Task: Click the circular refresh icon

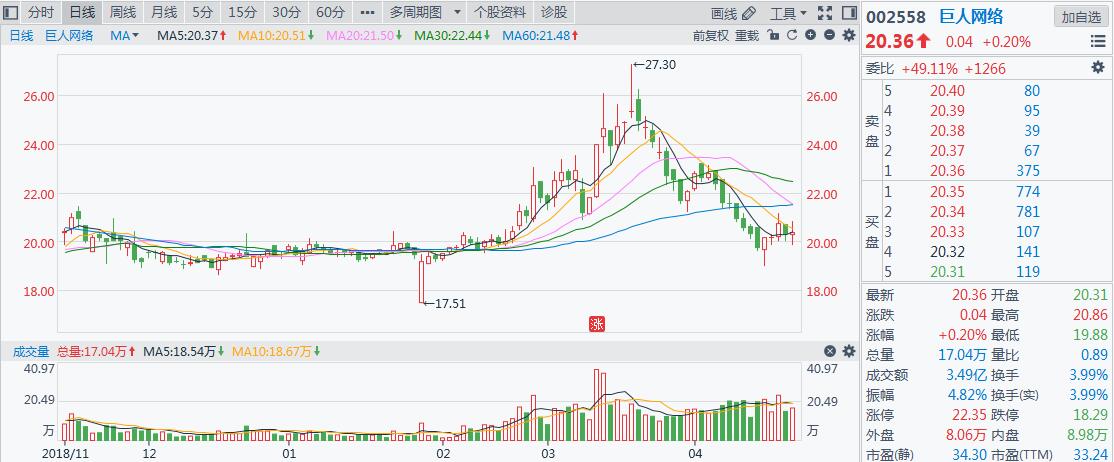Action: pos(793,35)
